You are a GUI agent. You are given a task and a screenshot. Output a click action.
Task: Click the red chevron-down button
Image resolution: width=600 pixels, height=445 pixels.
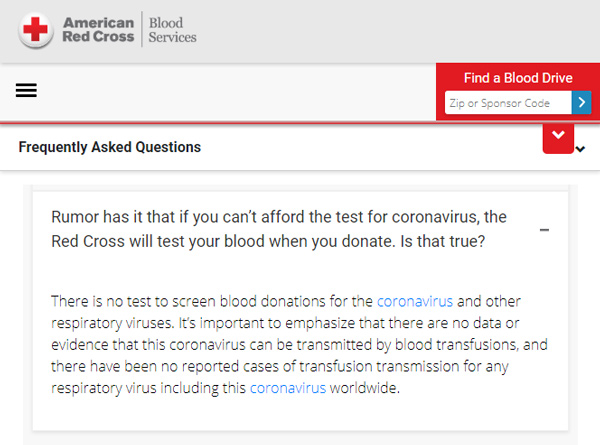[558, 135]
